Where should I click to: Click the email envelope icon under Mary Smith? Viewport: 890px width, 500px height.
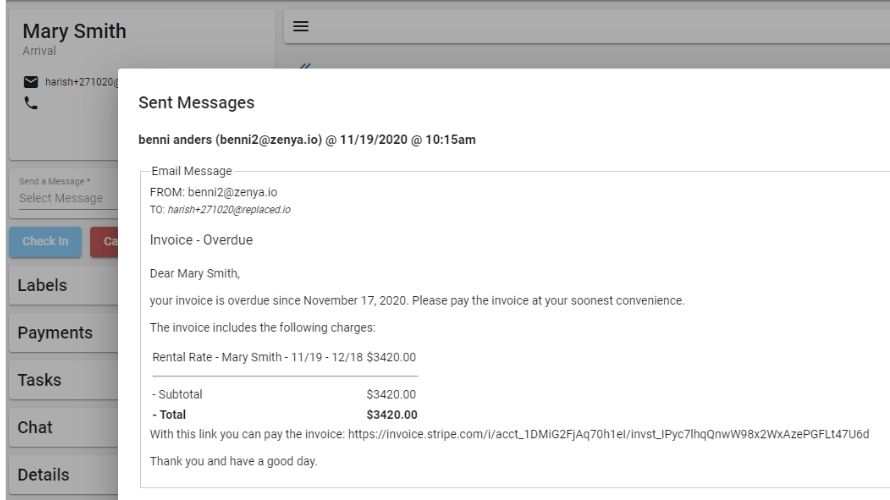tap(30, 82)
